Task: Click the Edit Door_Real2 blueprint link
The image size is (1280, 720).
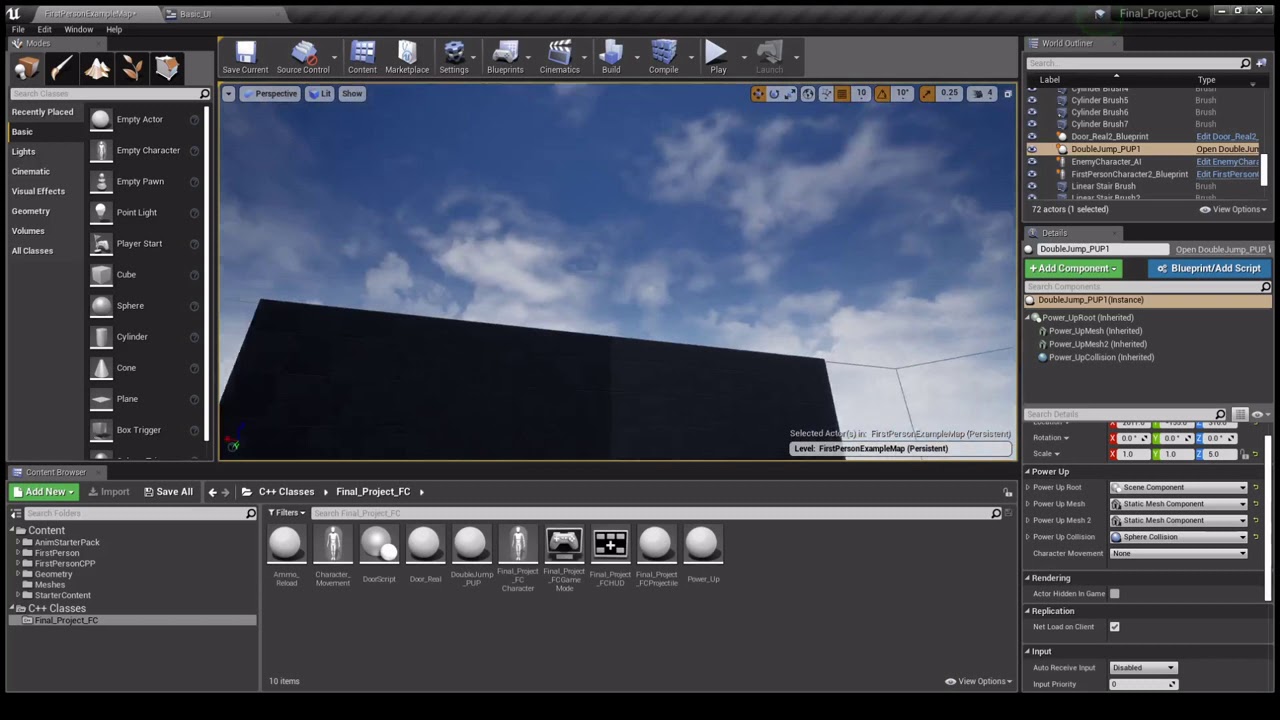Action: click(x=1227, y=137)
